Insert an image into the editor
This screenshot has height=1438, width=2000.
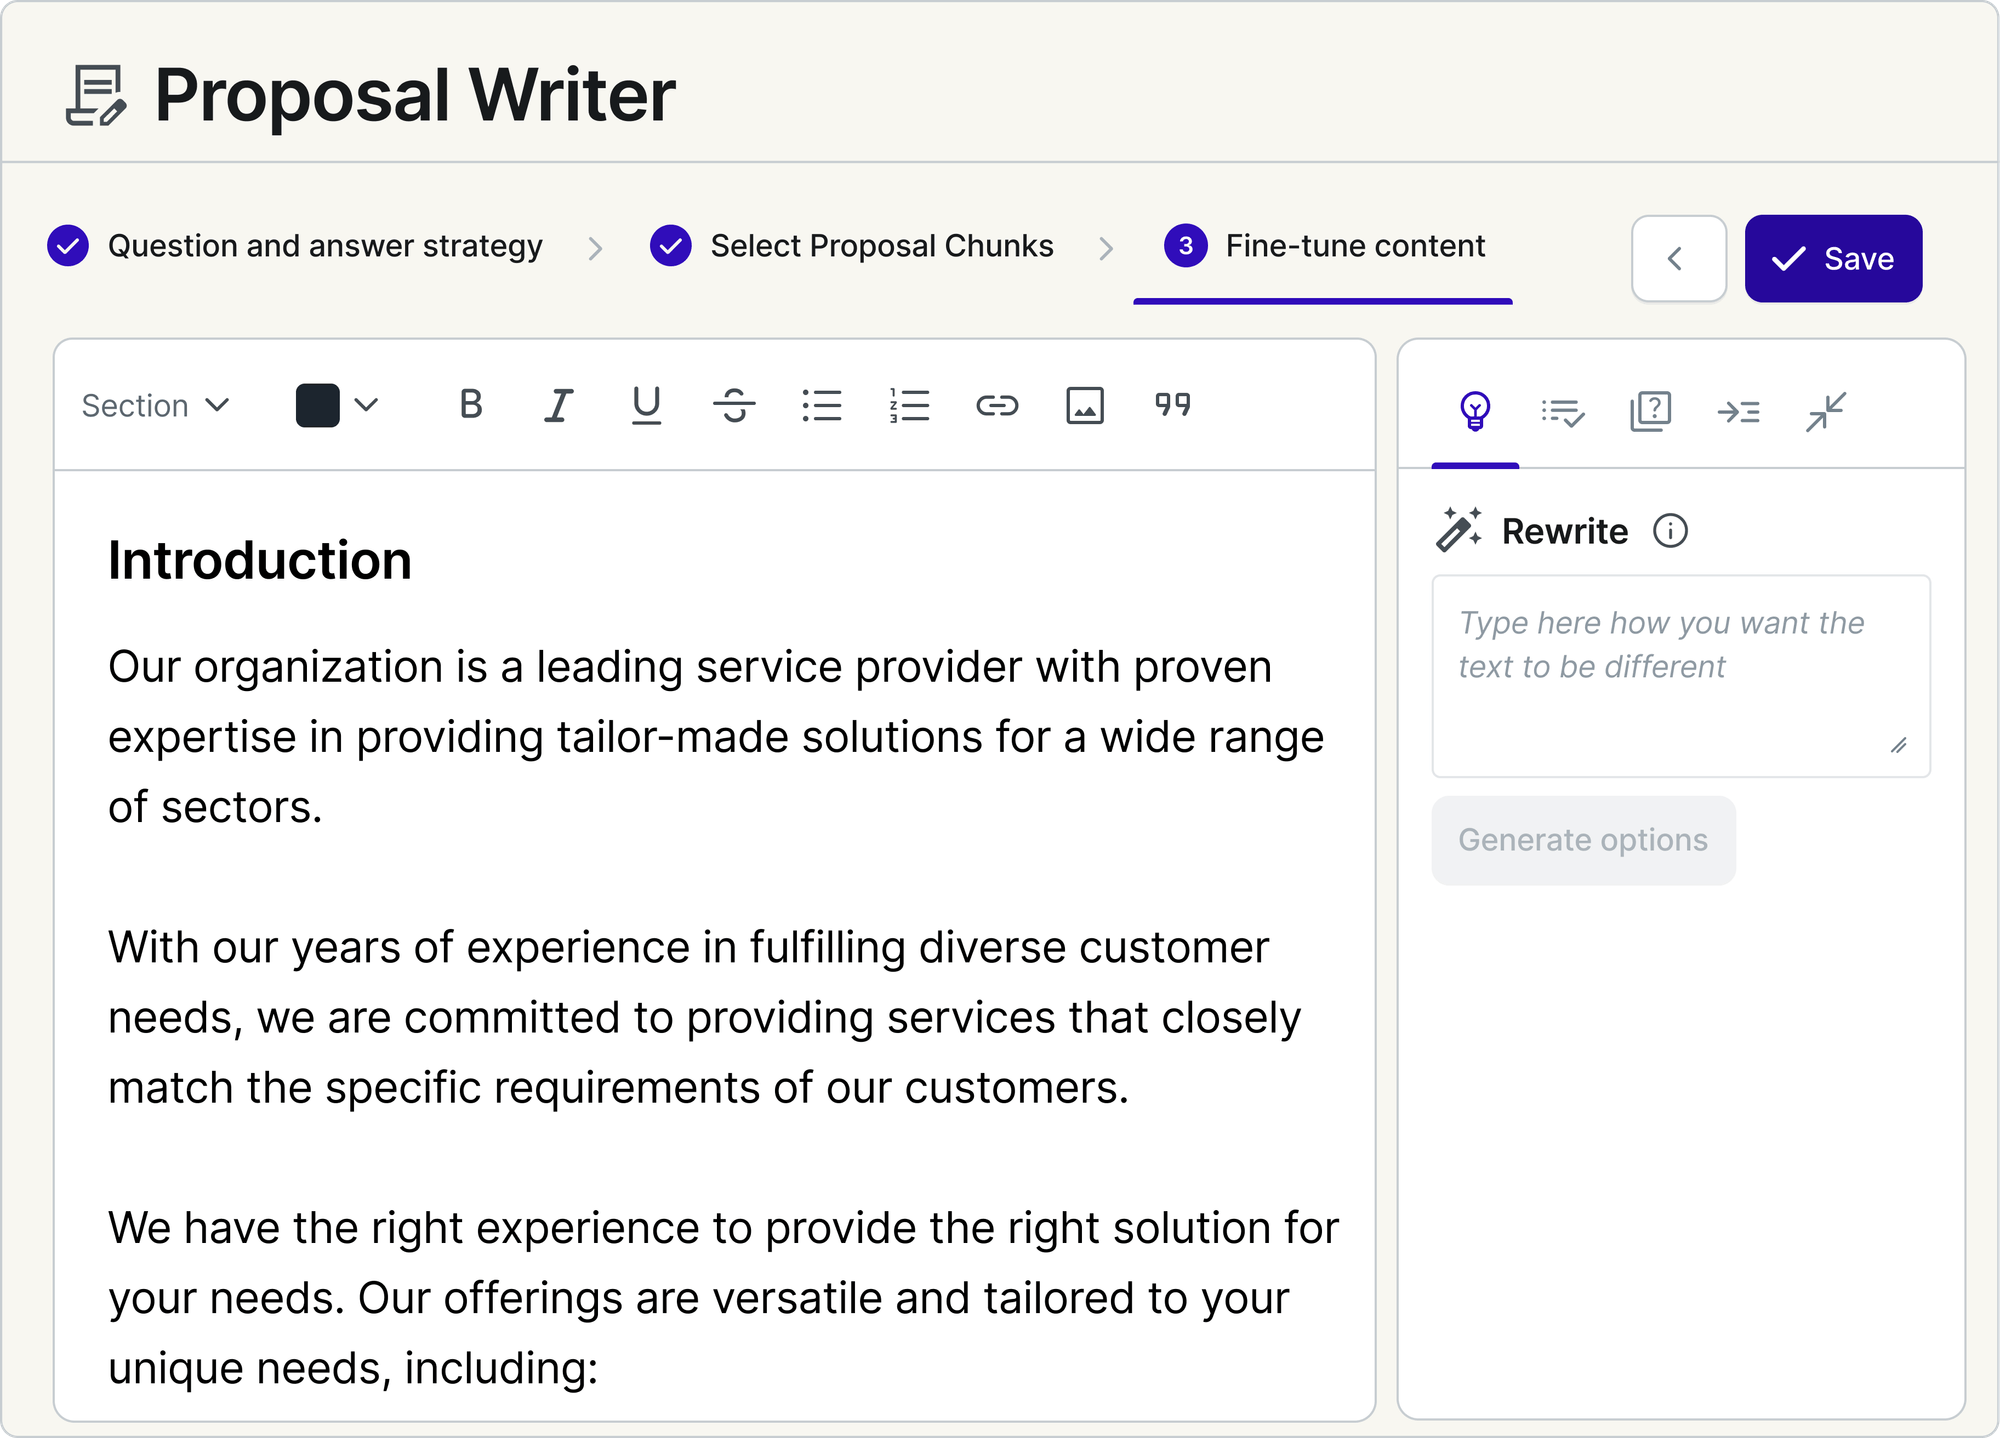(x=1085, y=405)
